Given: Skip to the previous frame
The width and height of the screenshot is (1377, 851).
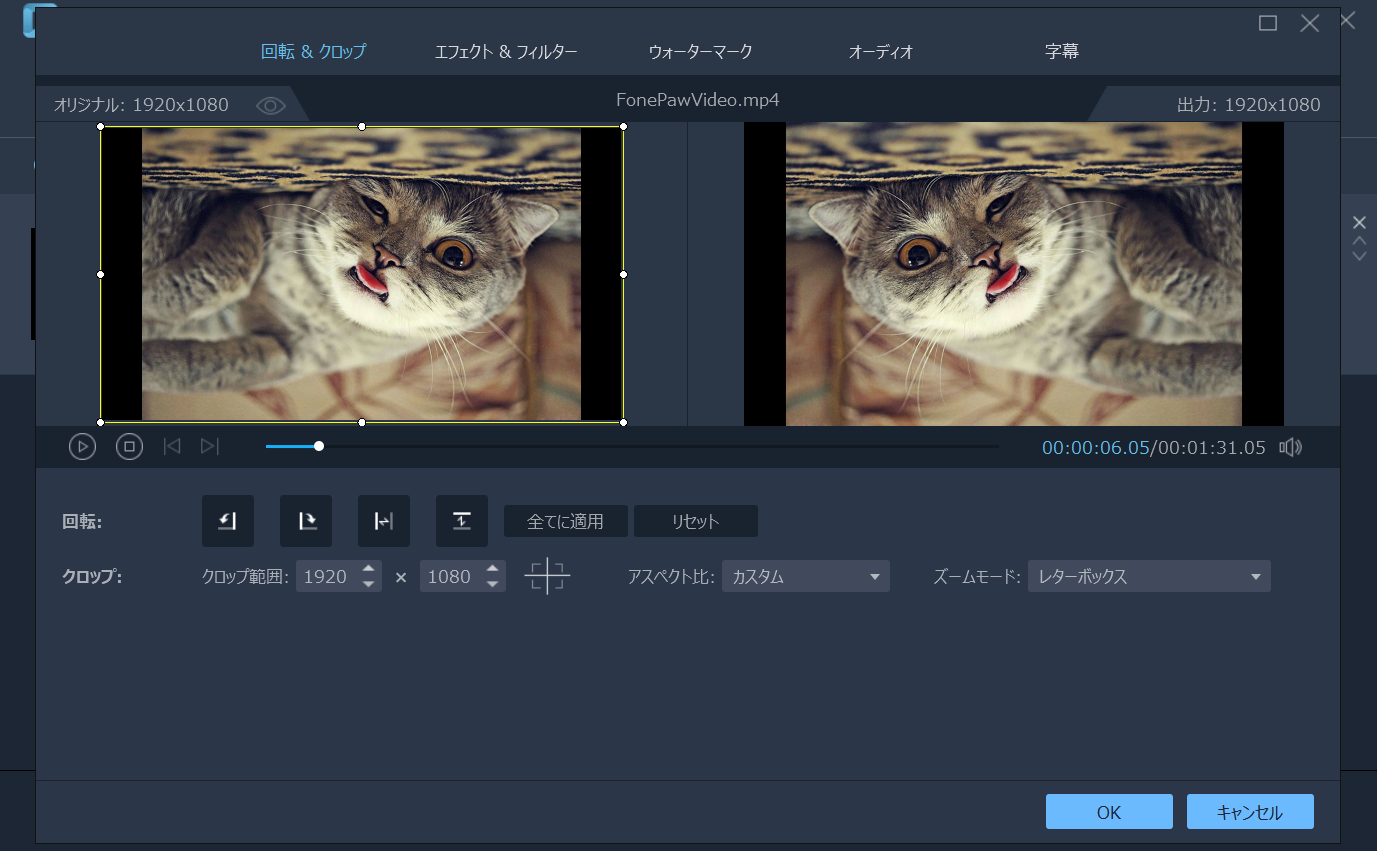Looking at the screenshot, I should (171, 446).
